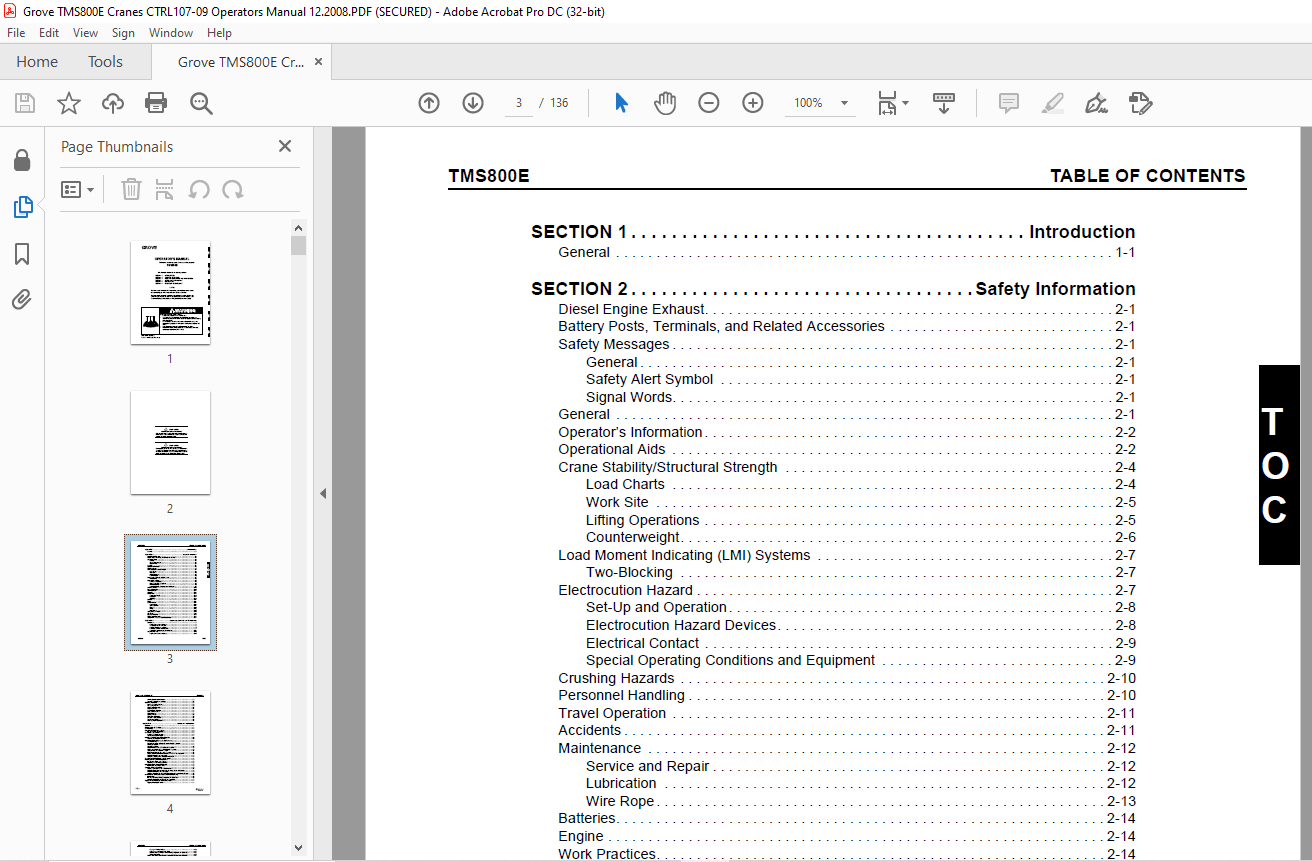Open the Sign menu

(x=123, y=33)
